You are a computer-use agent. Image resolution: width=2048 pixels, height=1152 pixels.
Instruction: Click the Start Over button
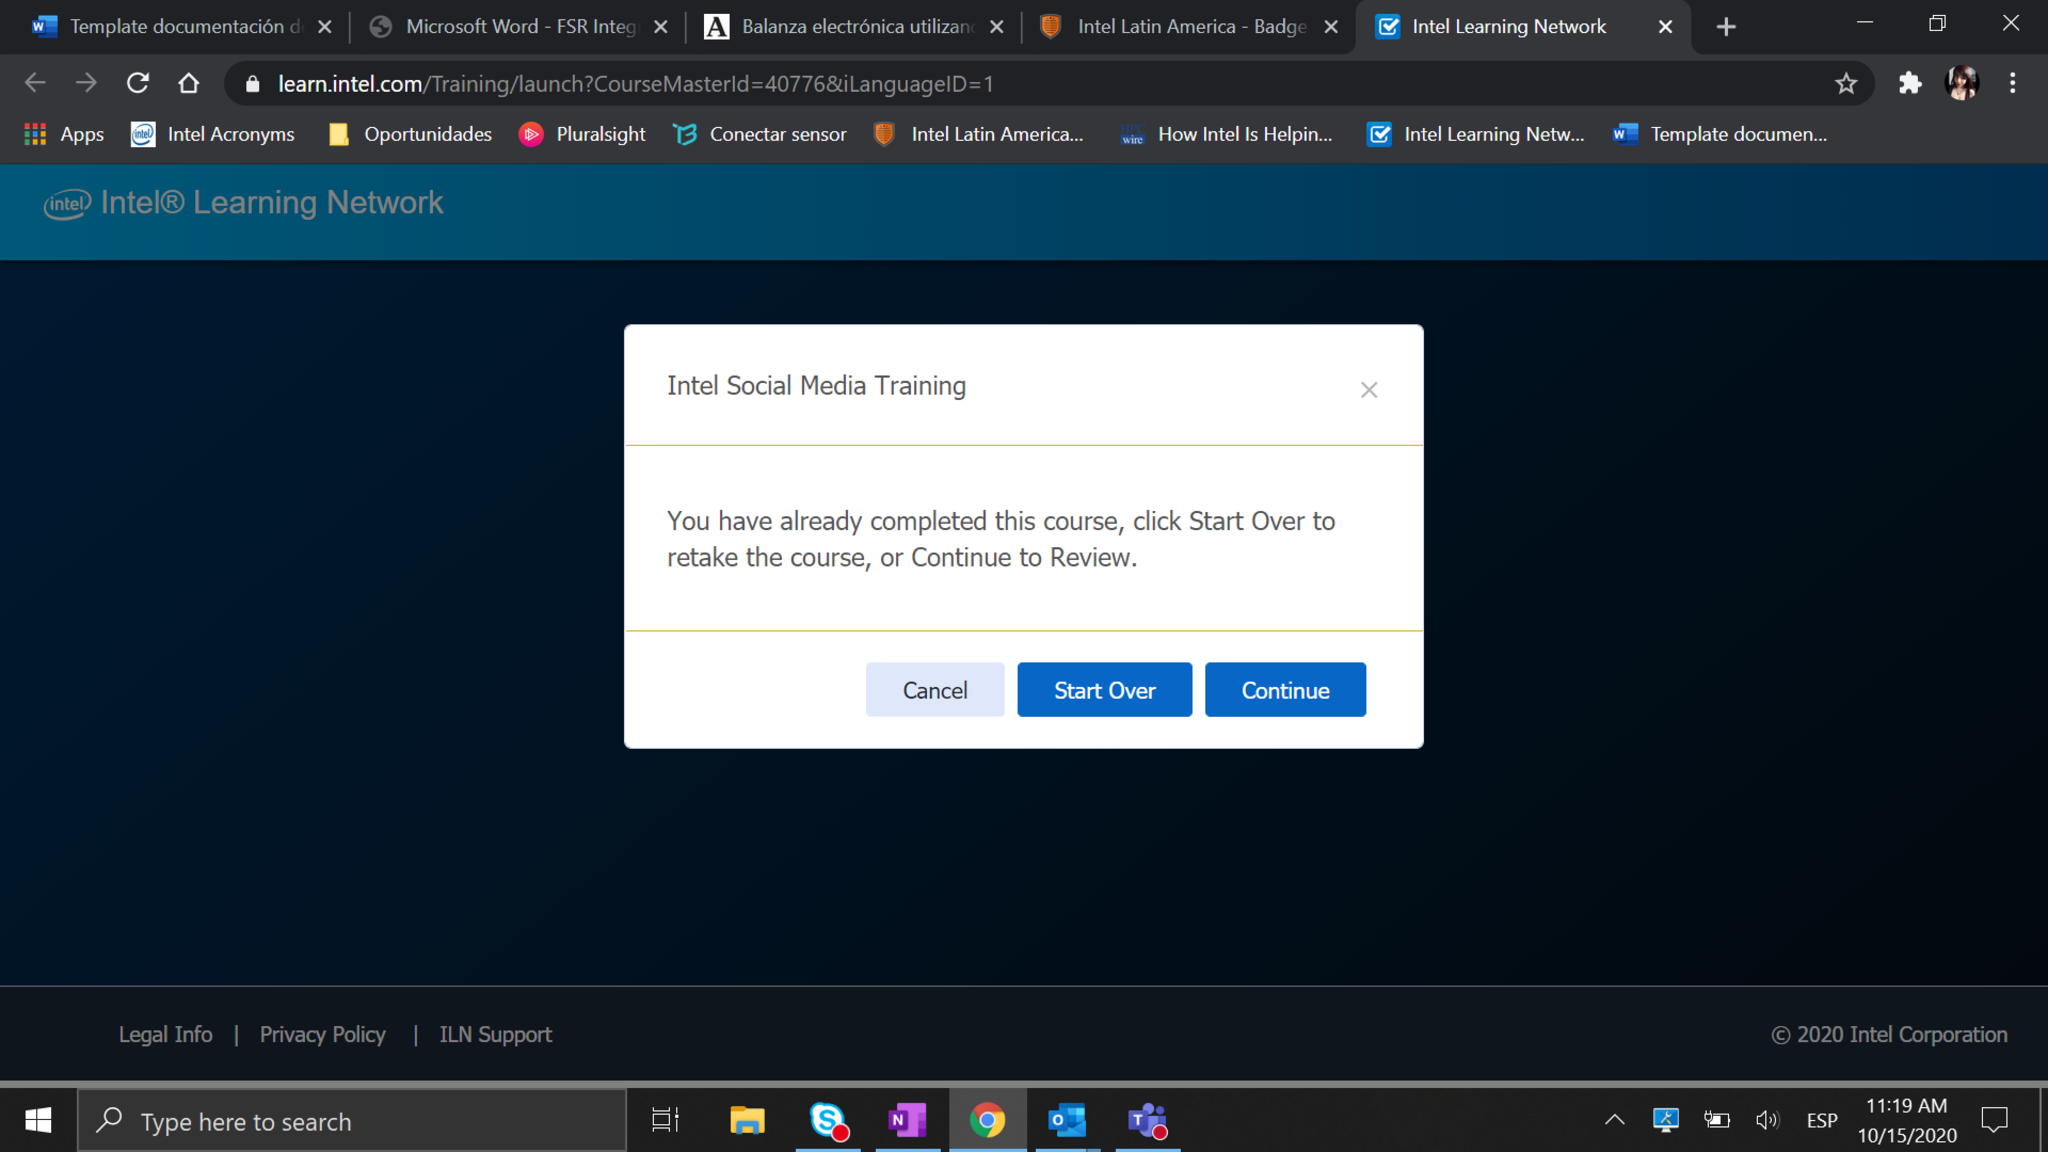(x=1104, y=690)
